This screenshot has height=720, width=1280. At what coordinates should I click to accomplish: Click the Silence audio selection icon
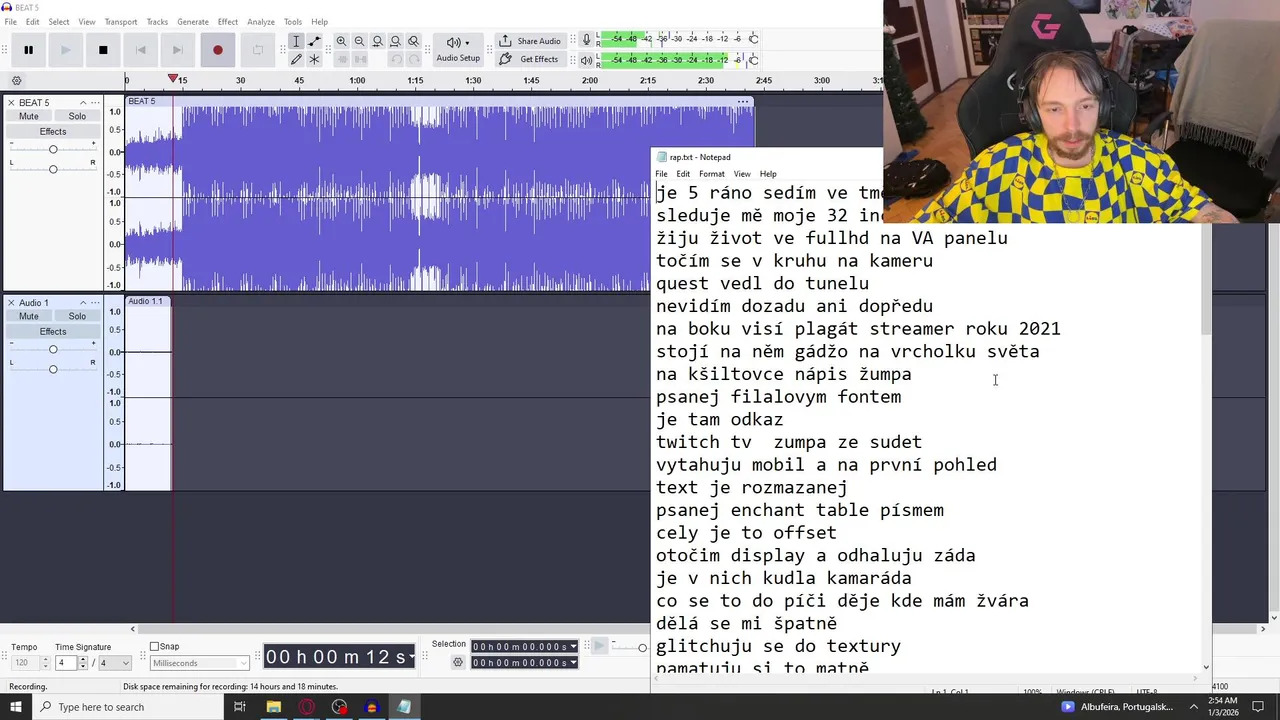[359, 59]
